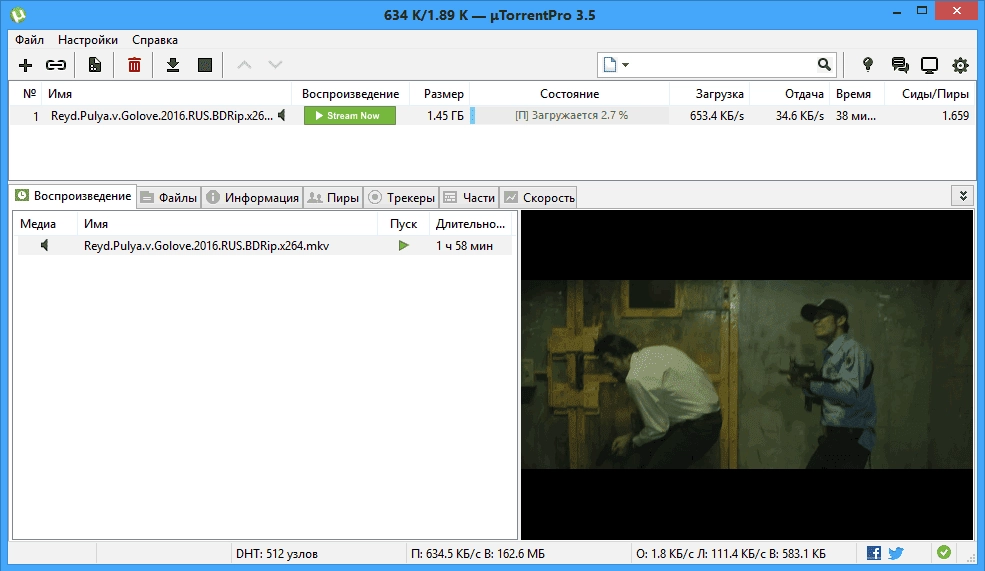Create new torrent file icon

click(x=95, y=65)
